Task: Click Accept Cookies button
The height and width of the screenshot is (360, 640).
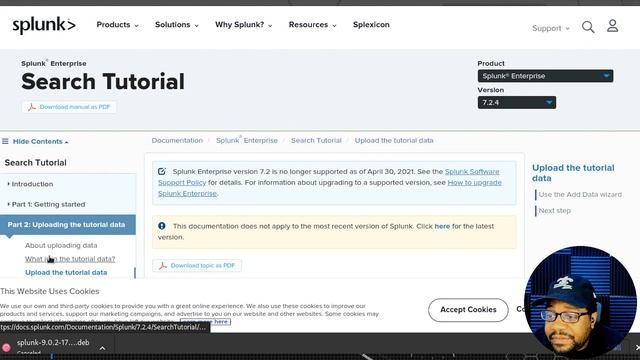Action: [x=468, y=310]
